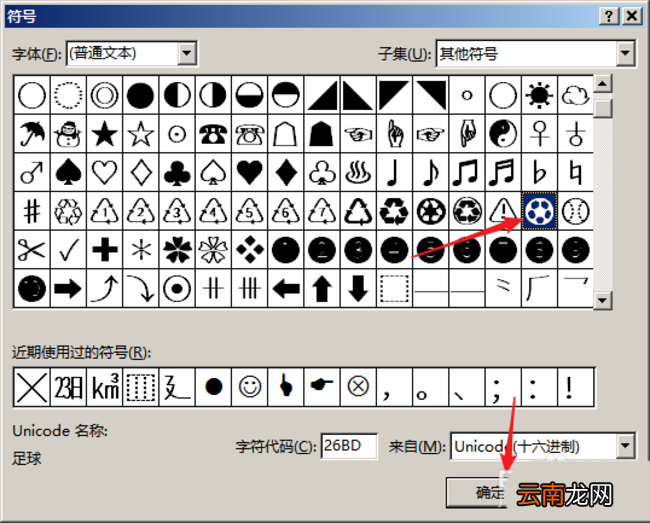Pick the cloud symbol
This screenshot has height=523, width=650.
click(575, 95)
